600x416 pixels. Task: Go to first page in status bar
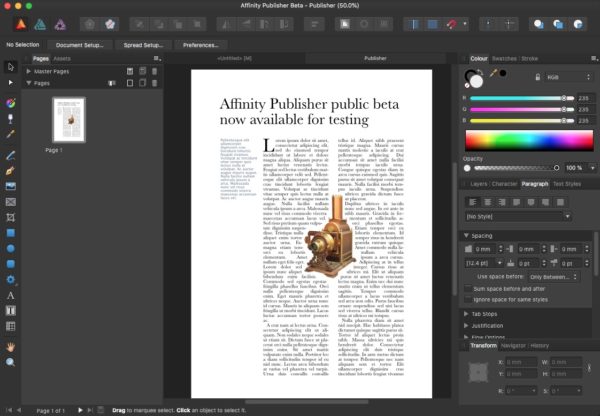[x=9, y=410]
